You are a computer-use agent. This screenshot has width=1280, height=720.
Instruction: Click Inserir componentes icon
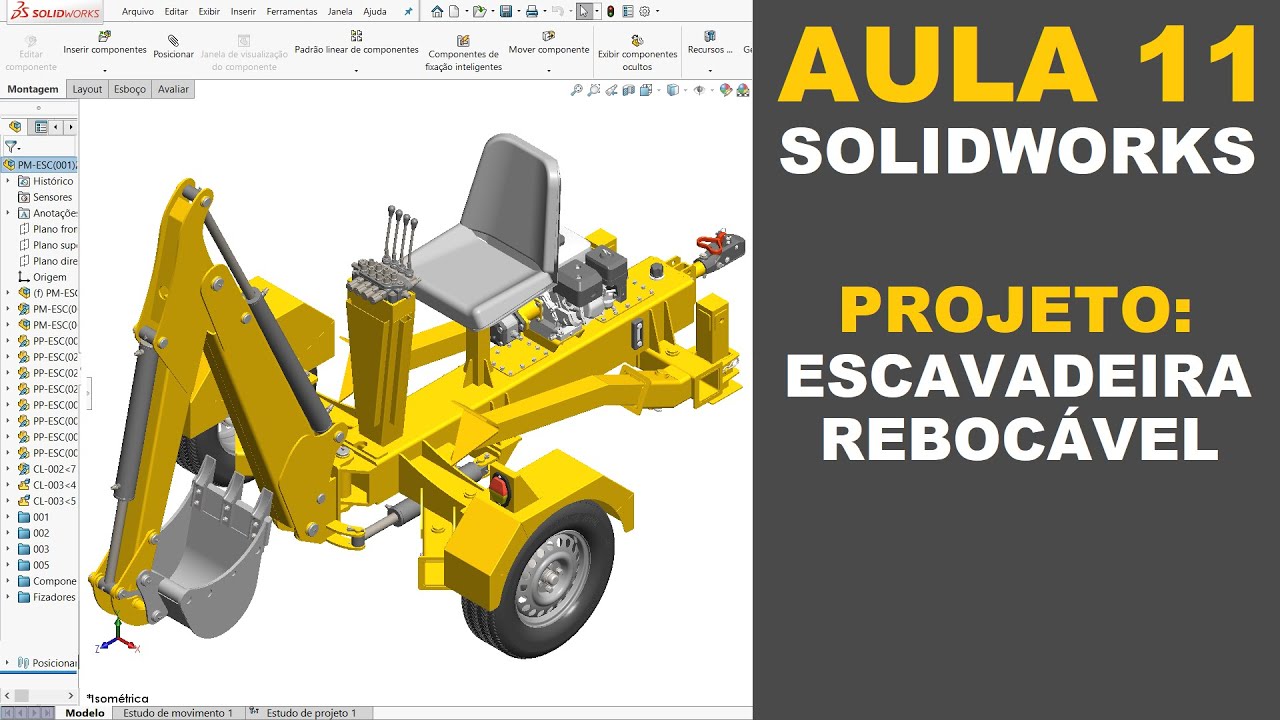coord(105,36)
